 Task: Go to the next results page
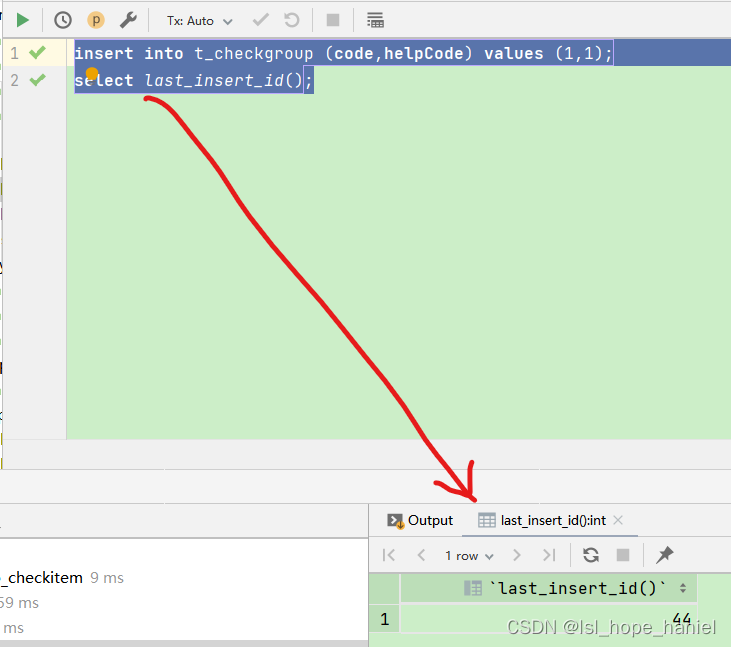pyautogui.click(x=516, y=555)
